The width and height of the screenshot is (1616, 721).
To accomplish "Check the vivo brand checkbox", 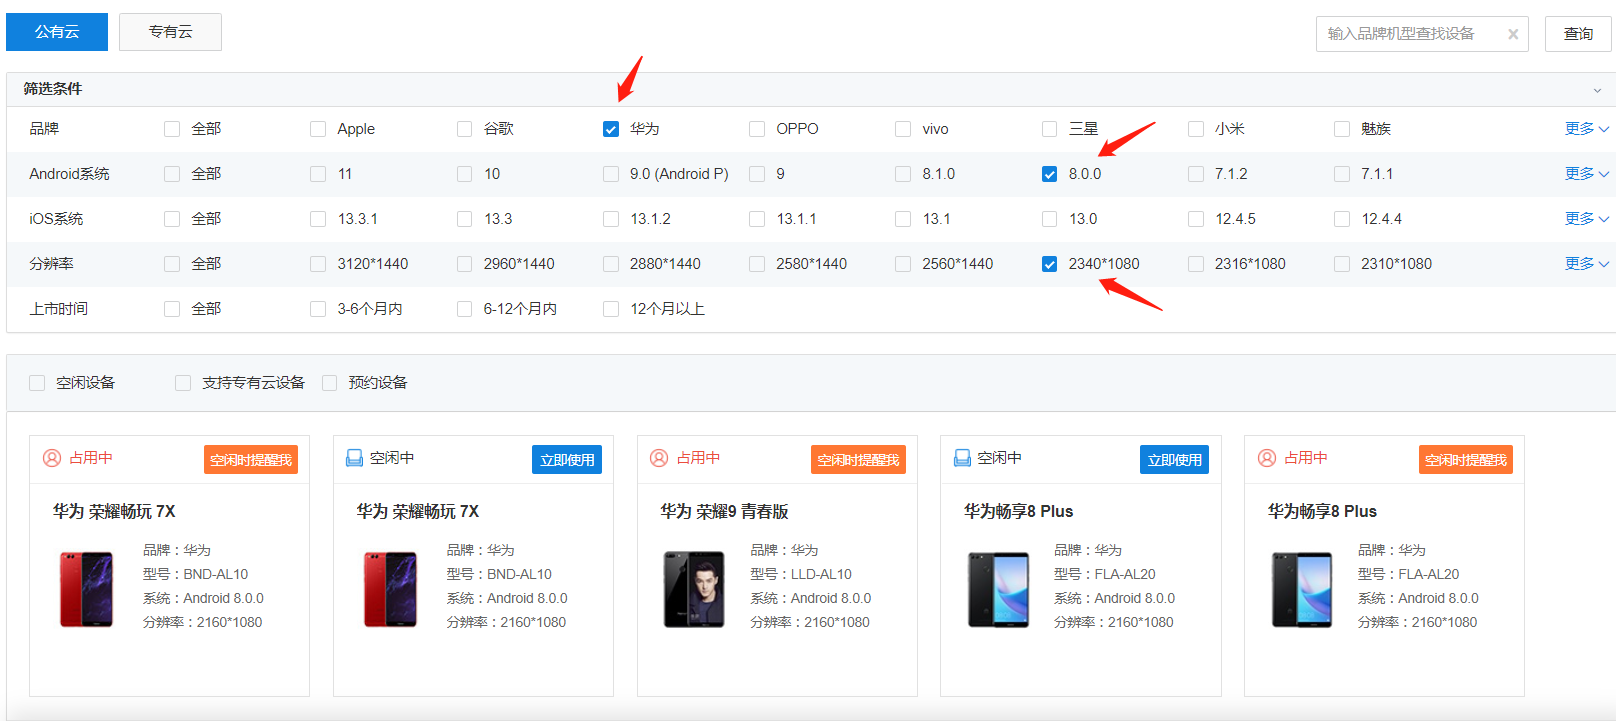I will 903,129.
